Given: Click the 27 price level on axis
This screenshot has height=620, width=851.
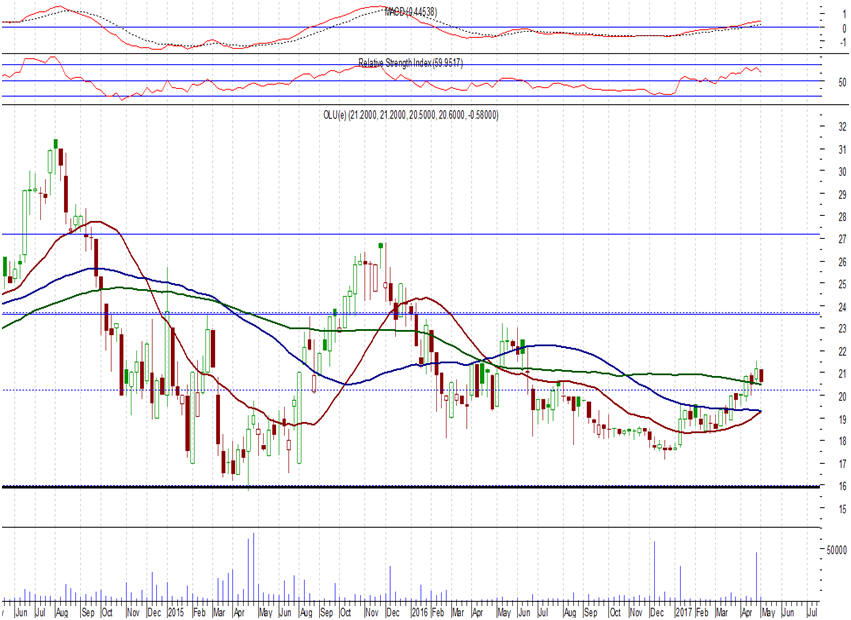Looking at the screenshot, I should coord(816,240).
